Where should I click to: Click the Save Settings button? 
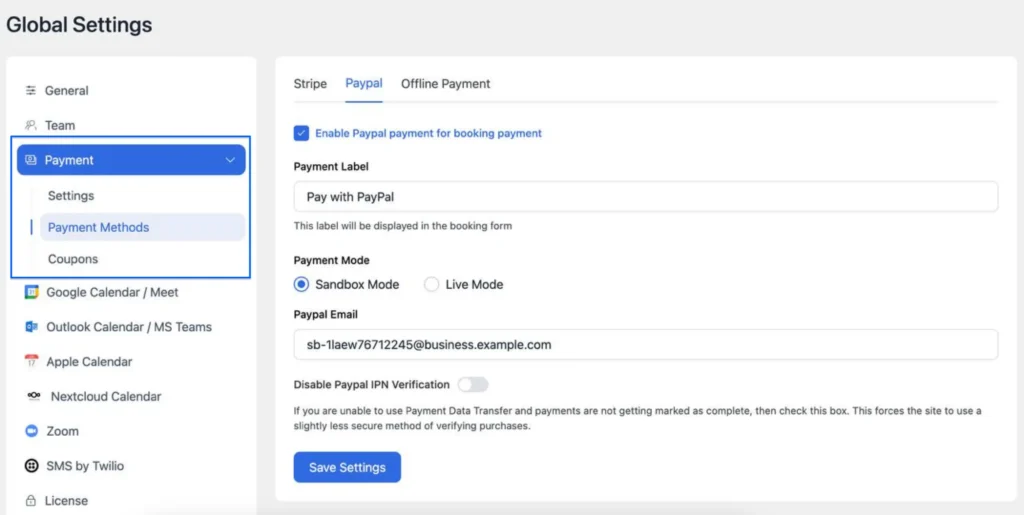point(347,467)
